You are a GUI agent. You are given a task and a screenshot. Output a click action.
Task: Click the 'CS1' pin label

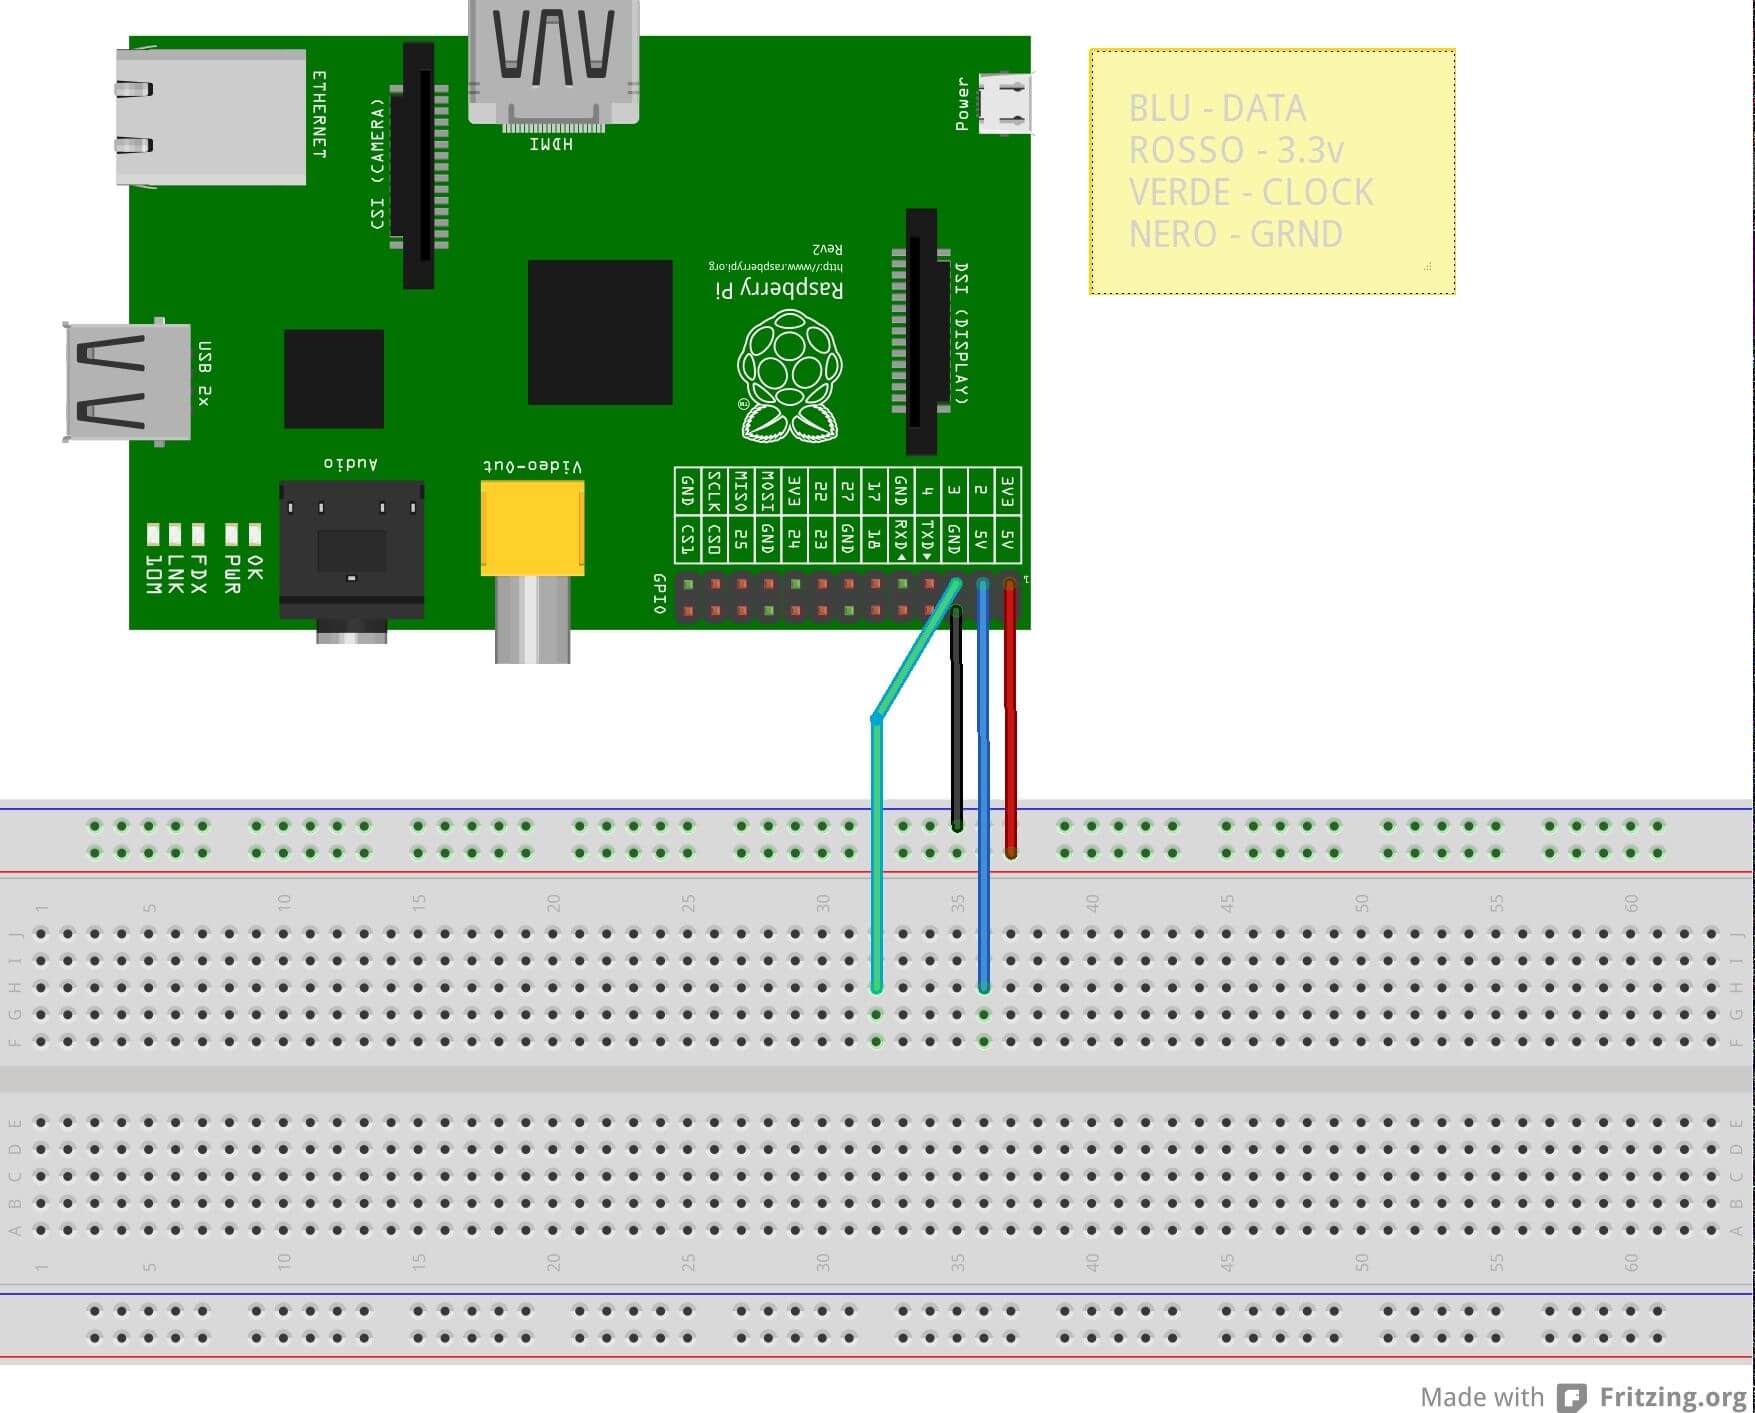687,538
